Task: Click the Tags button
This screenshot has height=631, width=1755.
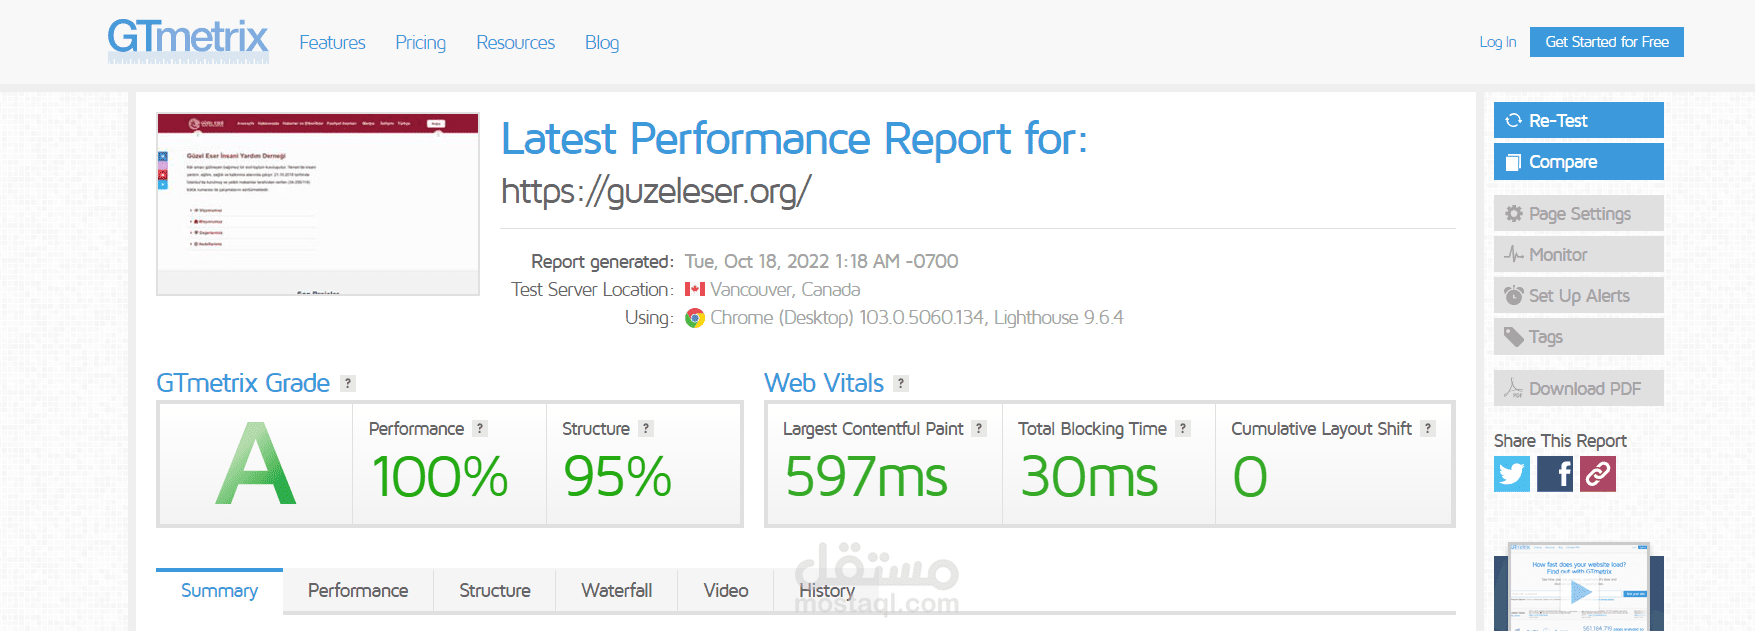Action: tap(1578, 337)
